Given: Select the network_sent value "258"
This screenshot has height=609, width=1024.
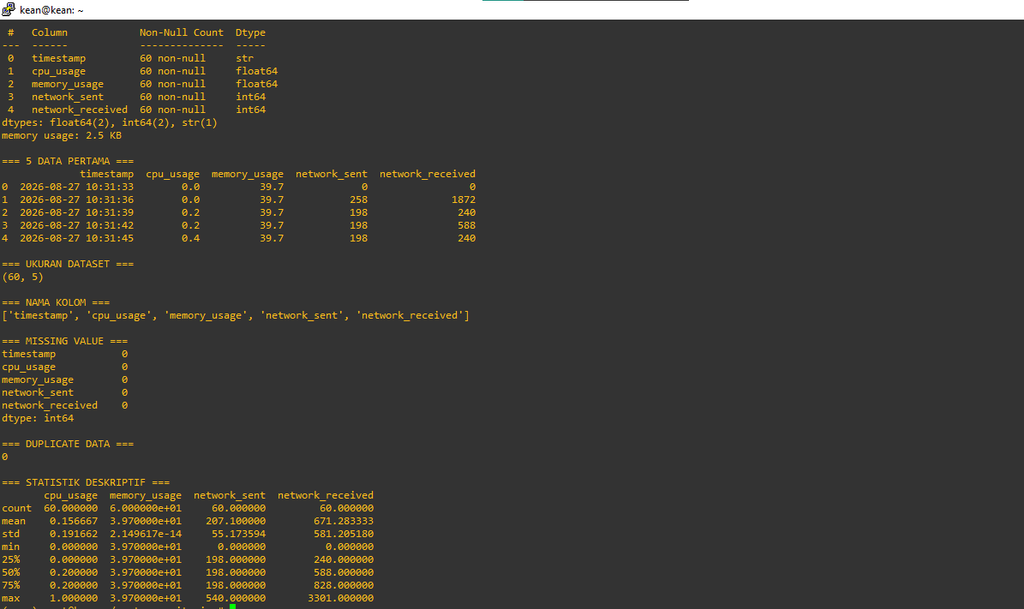Looking at the screenshot, I should pos(359,200).
